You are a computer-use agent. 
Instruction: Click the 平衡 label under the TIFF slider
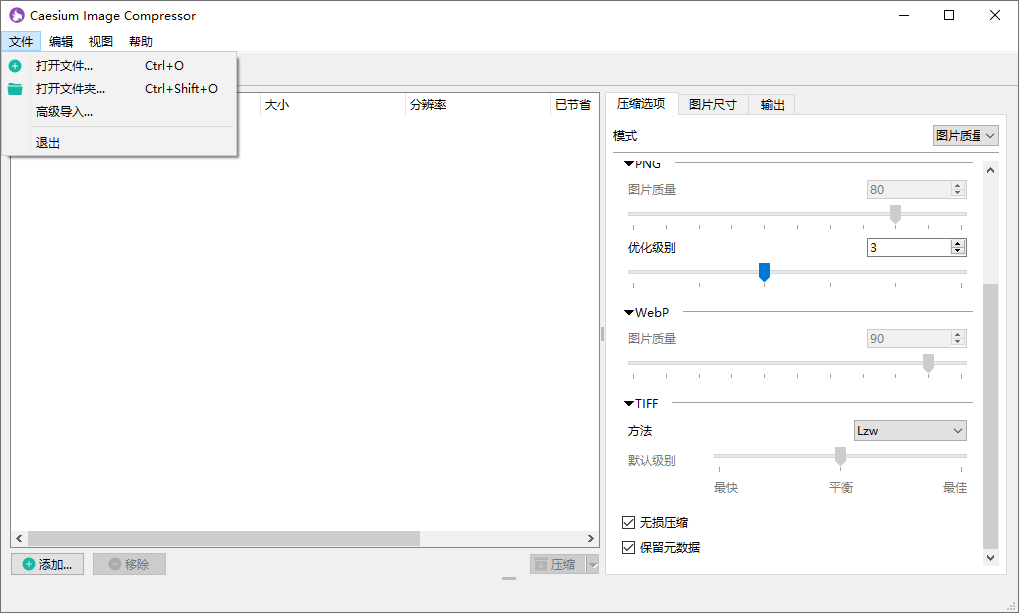(841, 488)
